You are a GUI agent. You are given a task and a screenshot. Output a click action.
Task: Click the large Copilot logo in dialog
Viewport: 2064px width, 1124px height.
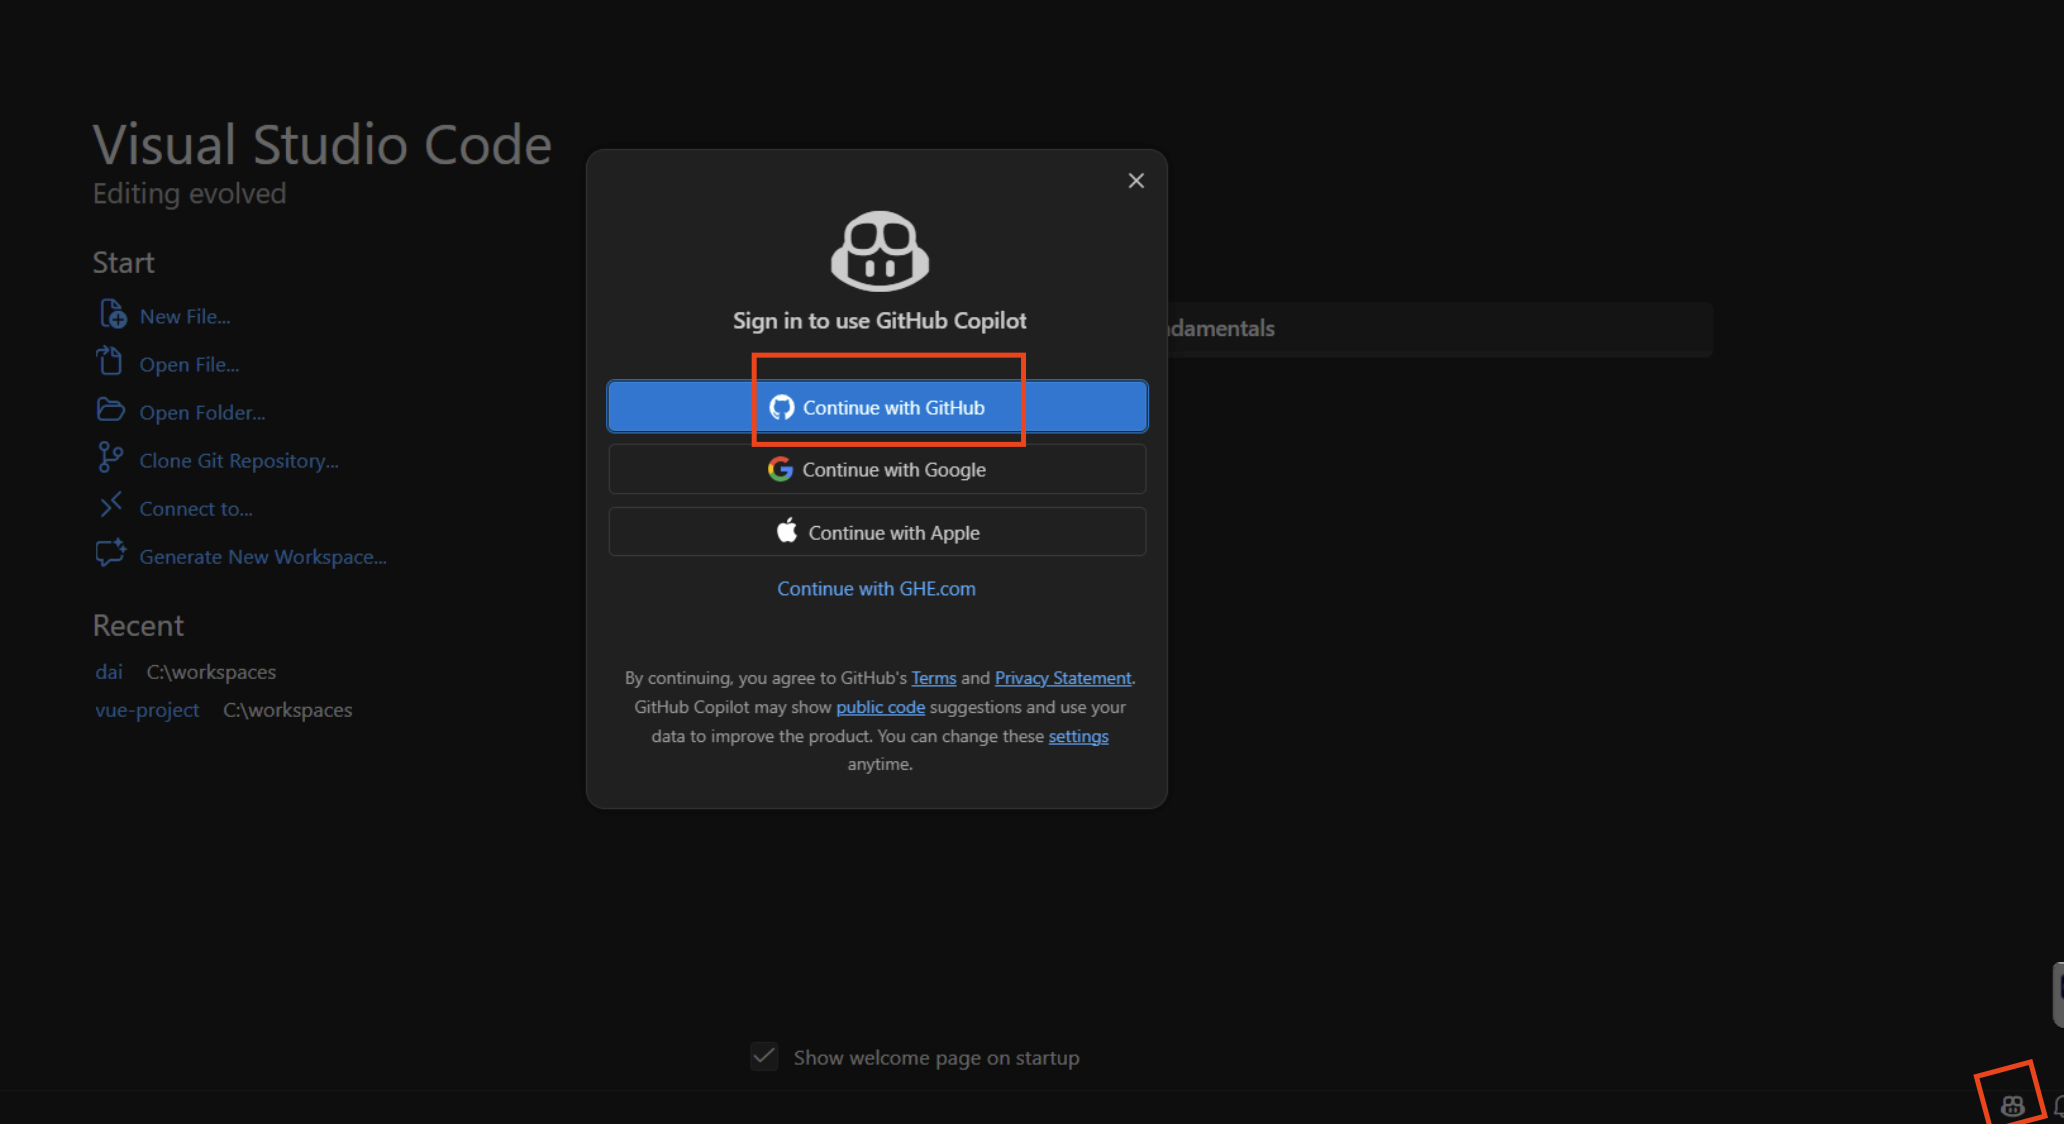pos(880,251)
